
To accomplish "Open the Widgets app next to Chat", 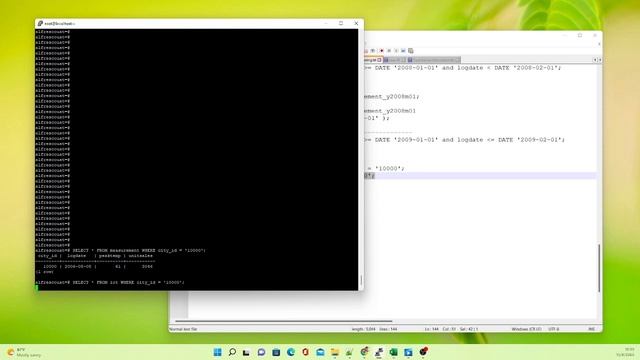I will click(276, 352).
